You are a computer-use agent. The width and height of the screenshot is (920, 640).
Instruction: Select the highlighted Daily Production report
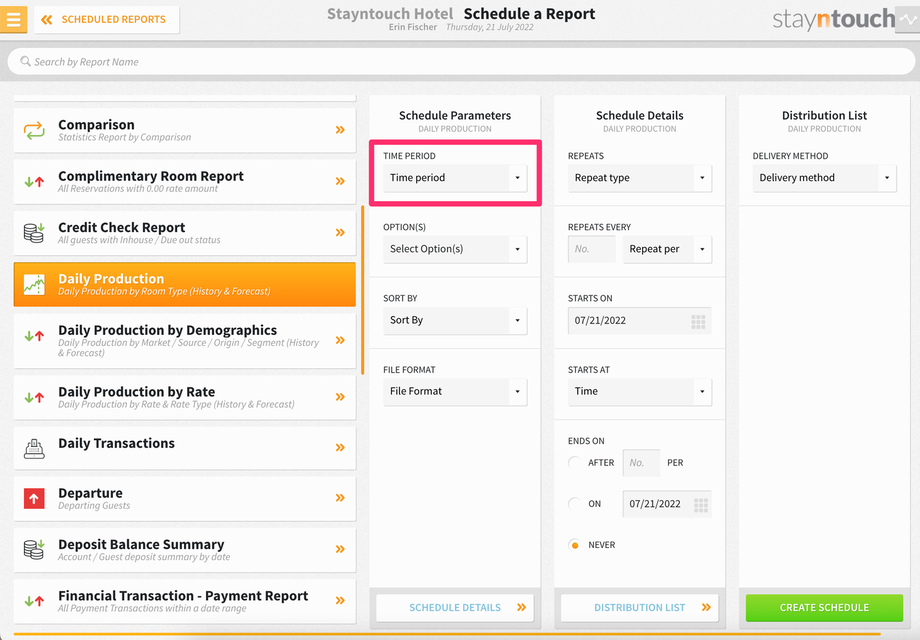click(185, 285)
